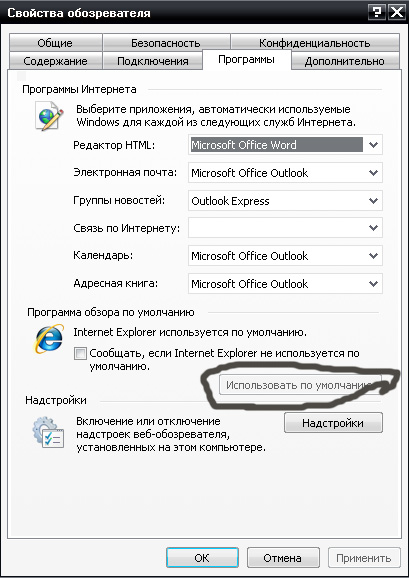Screen dimensions: 409x578
Task: Open the Безопасность tab
Action: 166,43
